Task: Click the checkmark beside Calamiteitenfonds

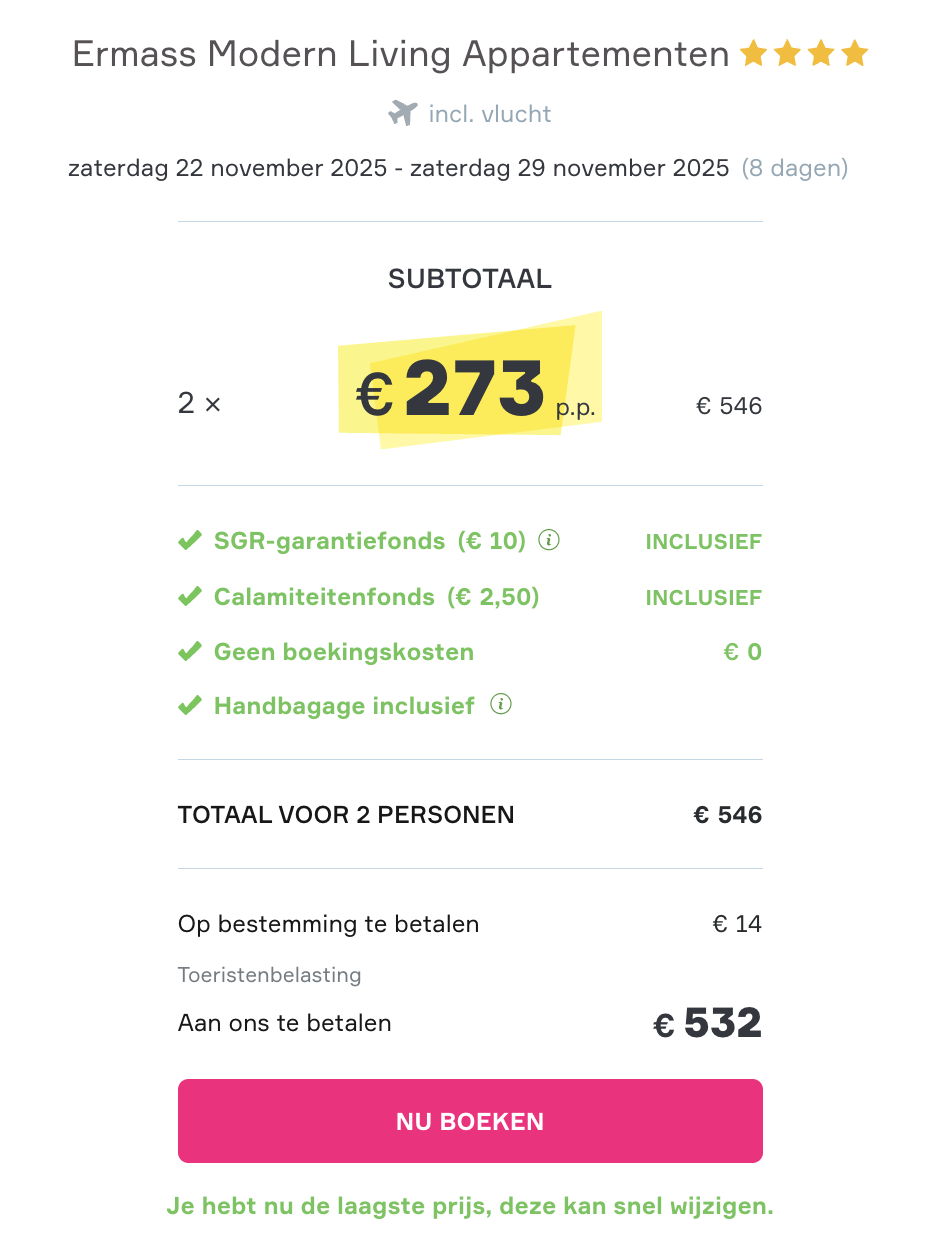Action: [x=190, y=597]
